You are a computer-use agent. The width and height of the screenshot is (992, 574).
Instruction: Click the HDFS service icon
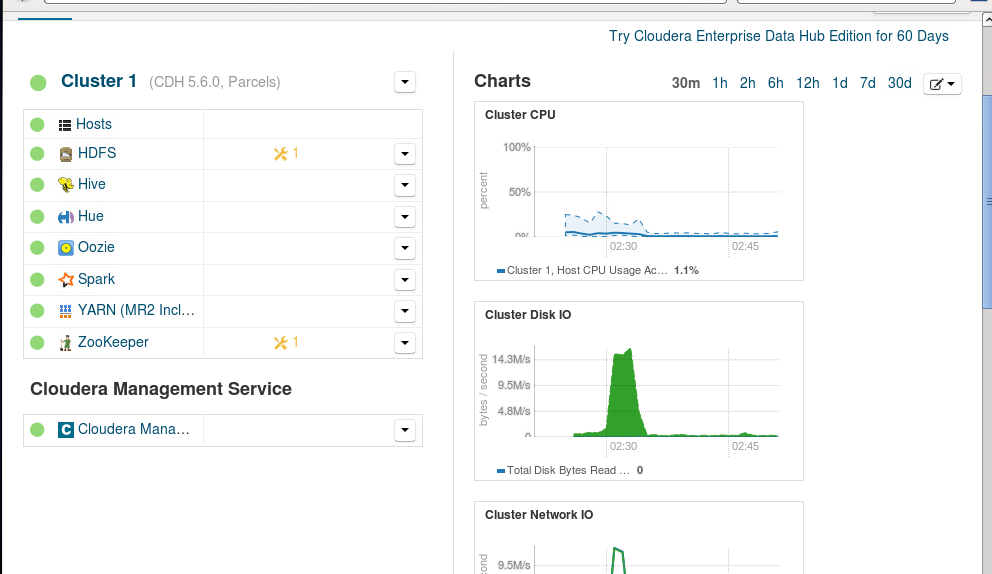click(66, 154)
